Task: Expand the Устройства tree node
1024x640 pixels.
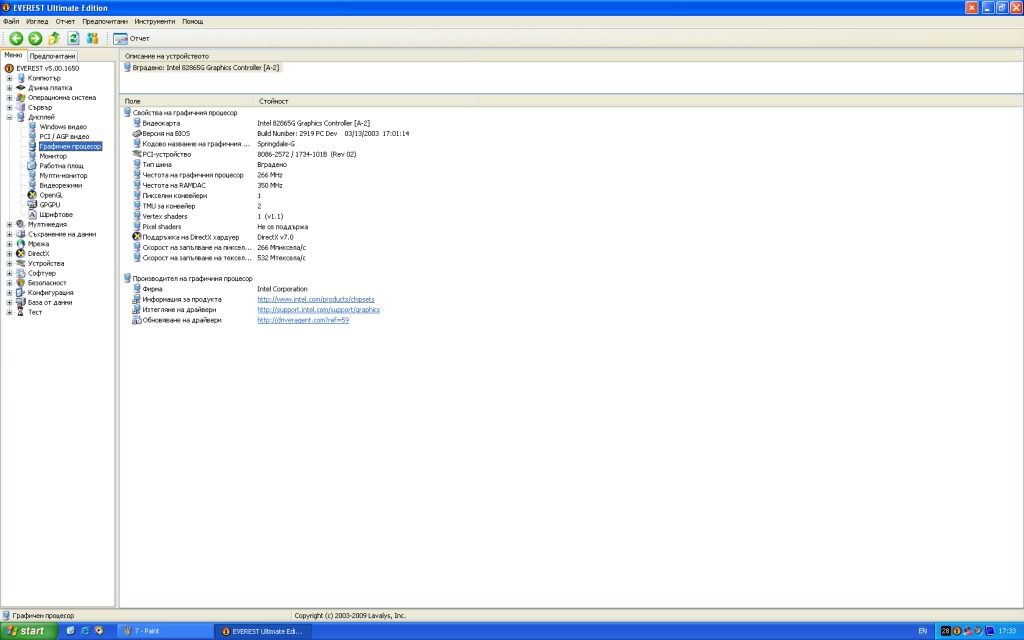Action: pos(9,264)
